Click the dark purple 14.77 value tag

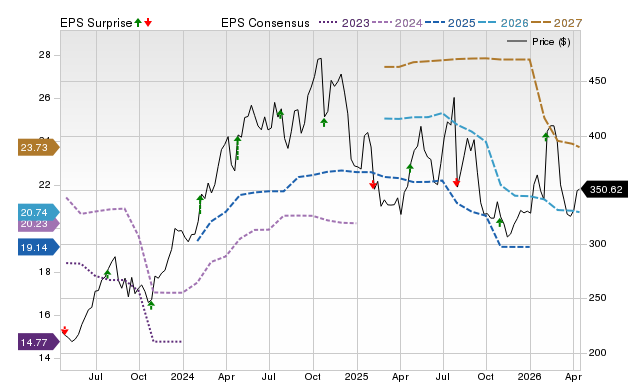(x=38, y=342)
